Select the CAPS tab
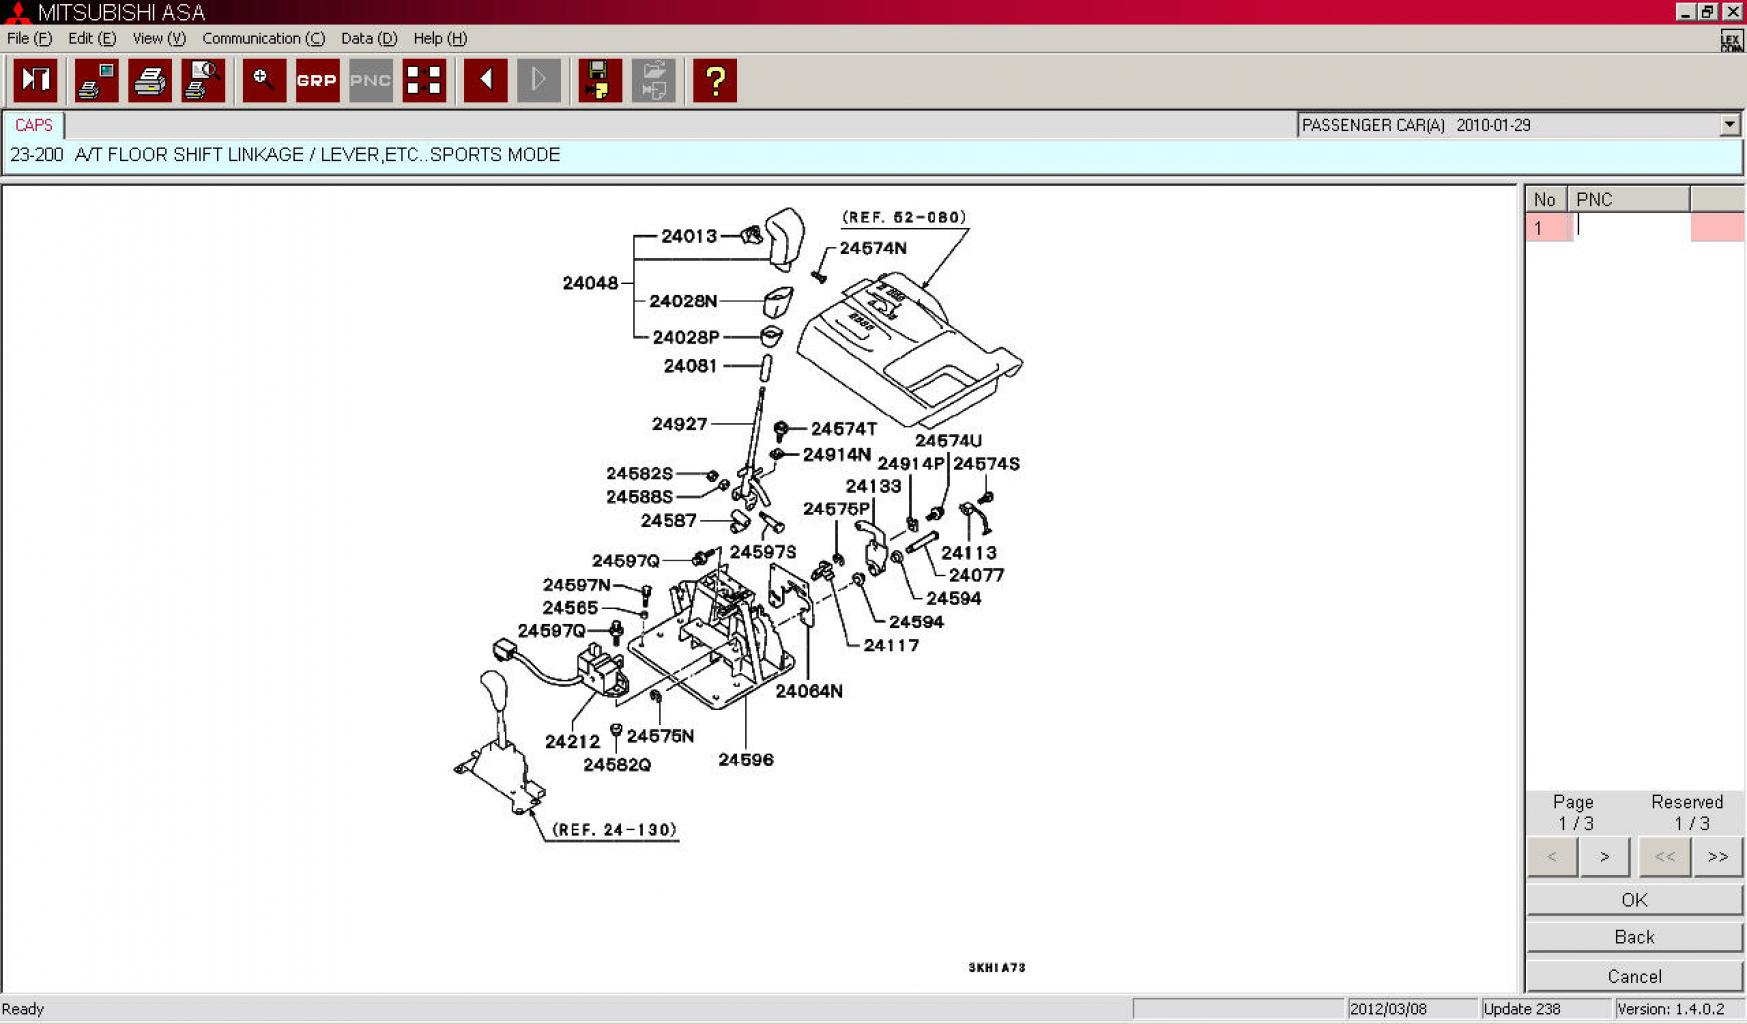This screenshot has height=1024, width=1747. click(x=33, y=125)
